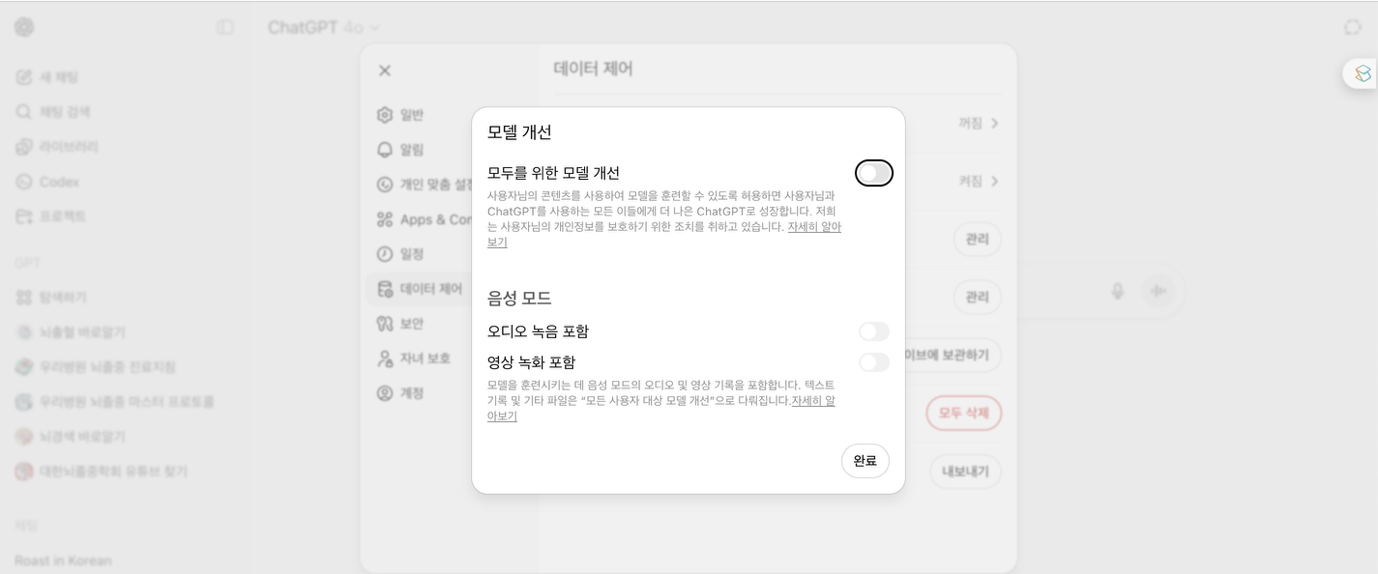Screen dimensions: 1378x574
Task: Click the microphone dictation icon
Action: (1118, 291)
